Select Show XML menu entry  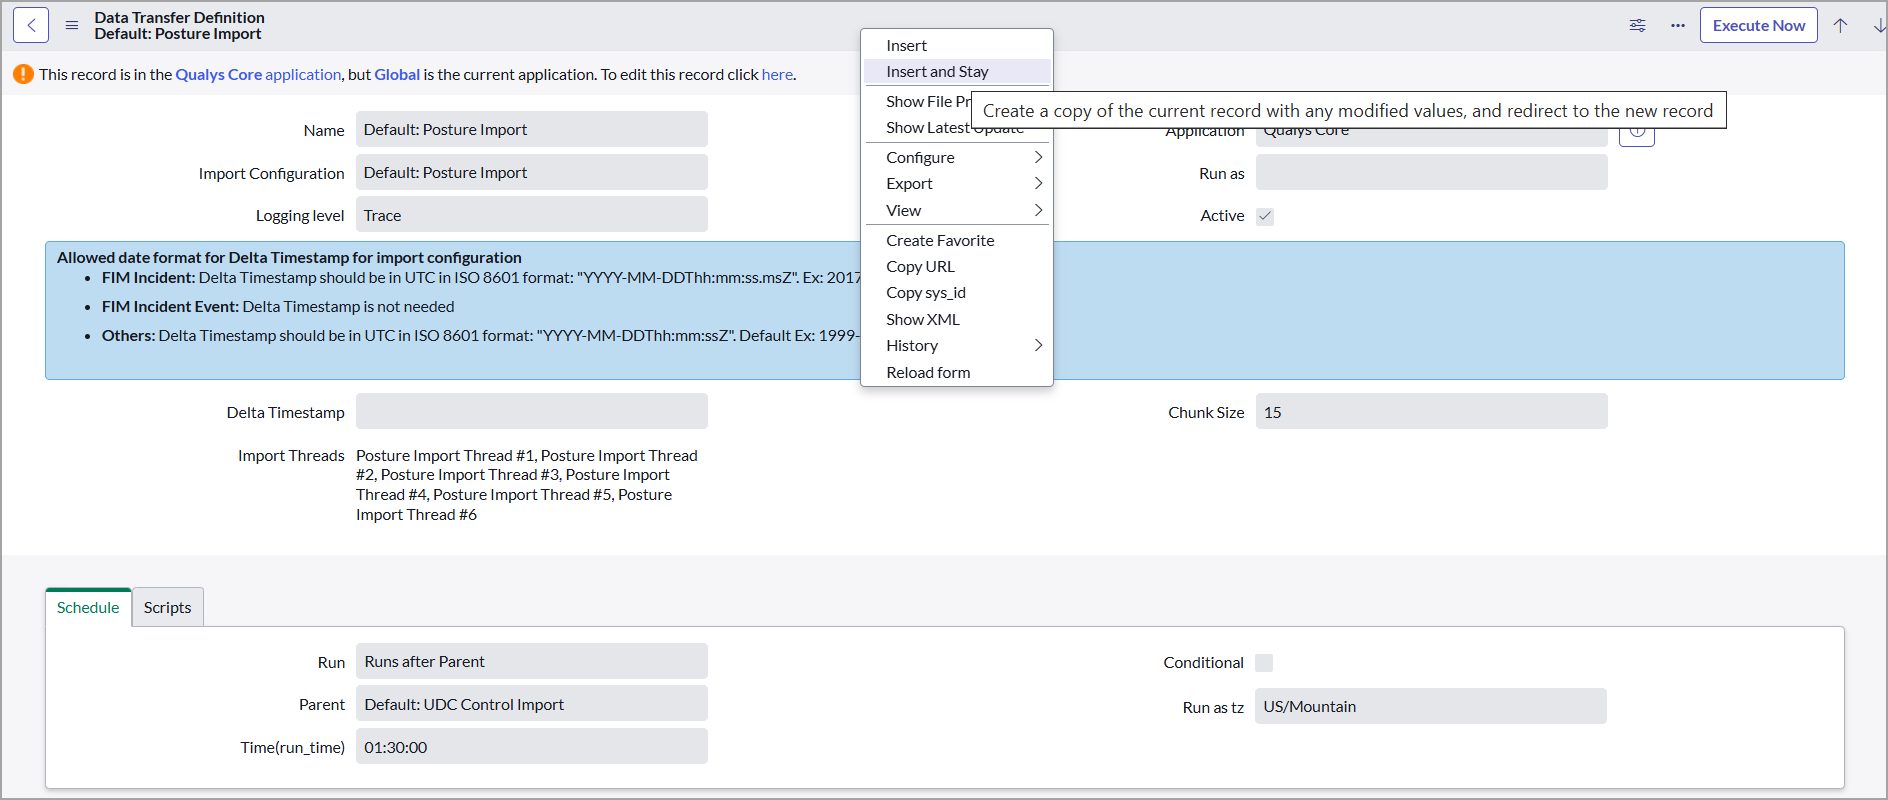[x=957, y=319]
